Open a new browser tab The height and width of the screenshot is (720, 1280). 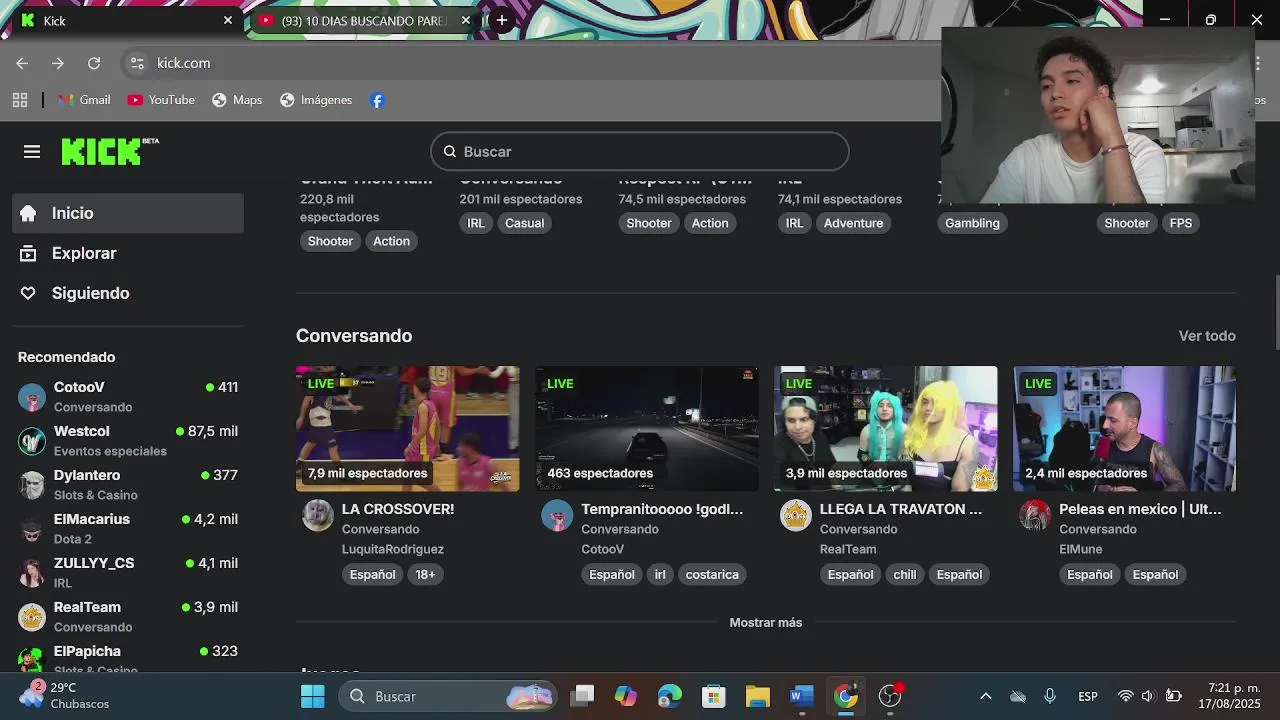pos(502,20)
